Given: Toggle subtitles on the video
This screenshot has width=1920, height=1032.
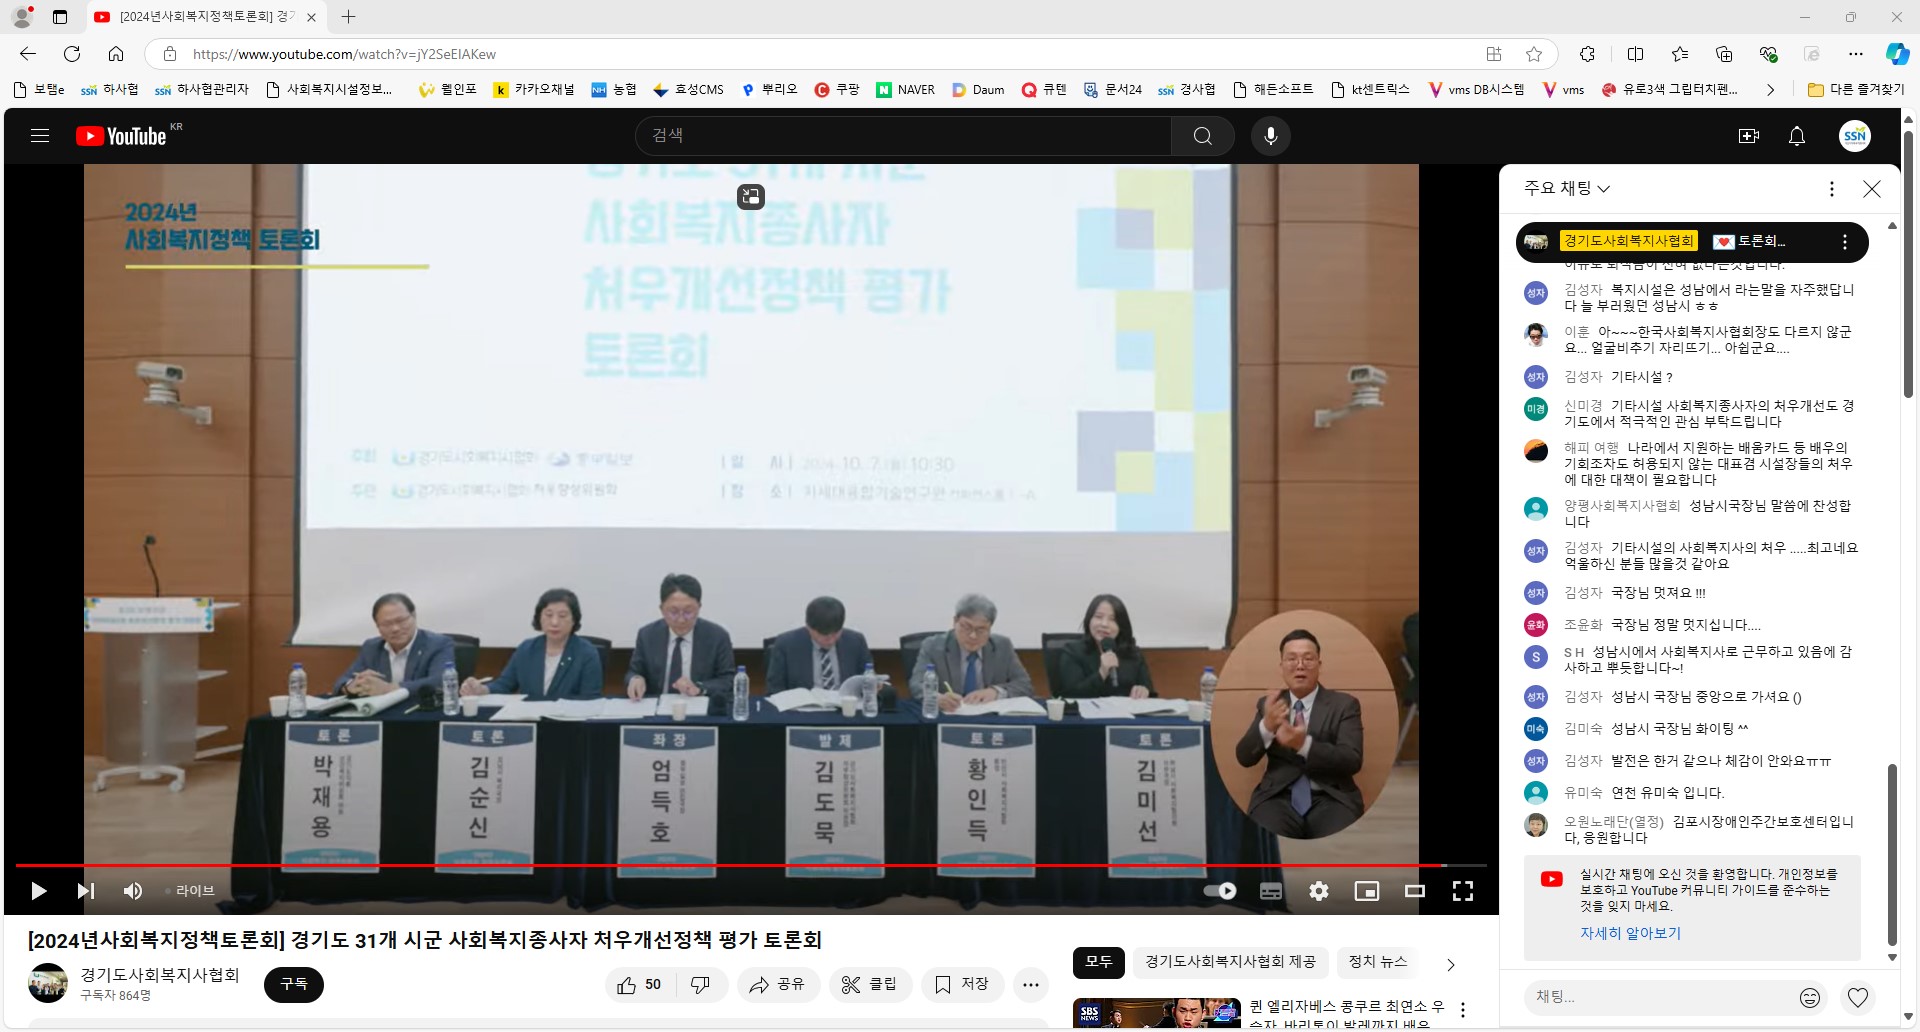Looking at the screenshot, I should tap(1271, 891).
